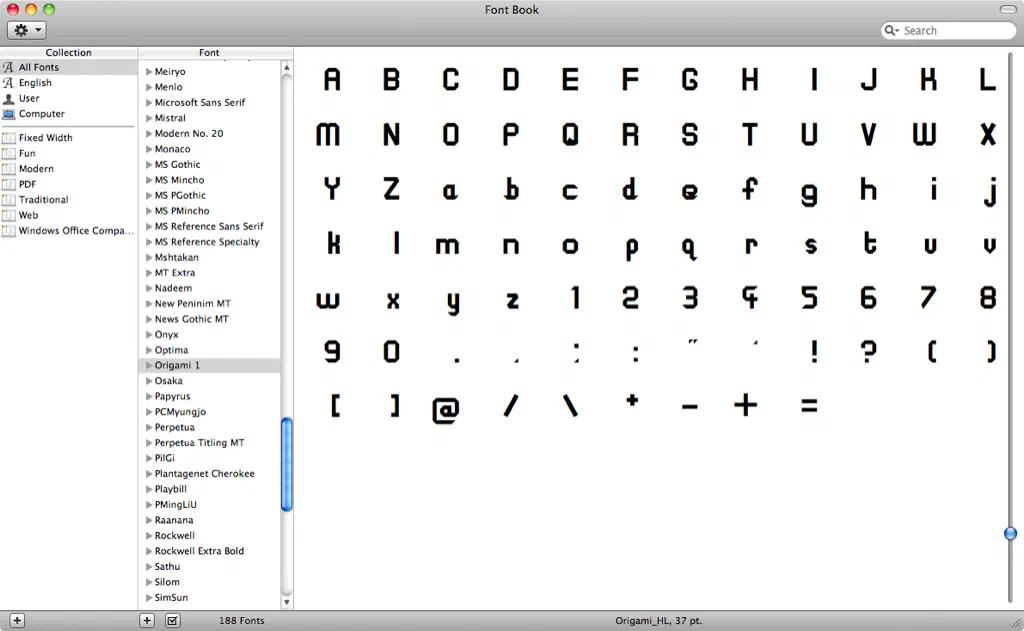Image resolution: width=1024 pixels, height=631 pixels.
Task: Click the Fixed Width collection icon
Action: 9,138
